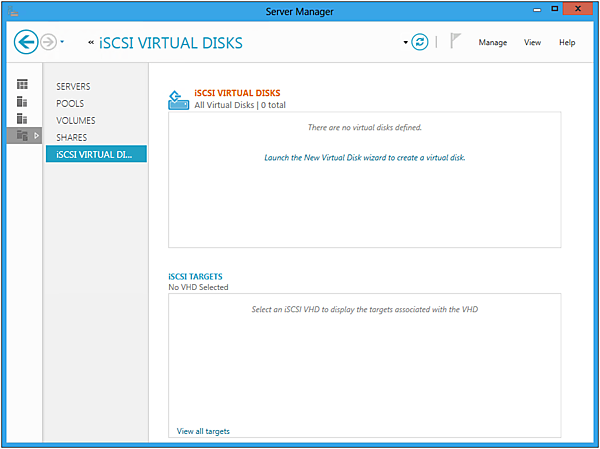Open the Notifications flag icon
The width and height of the screenshot is (600, 449).
coord(455,42)
